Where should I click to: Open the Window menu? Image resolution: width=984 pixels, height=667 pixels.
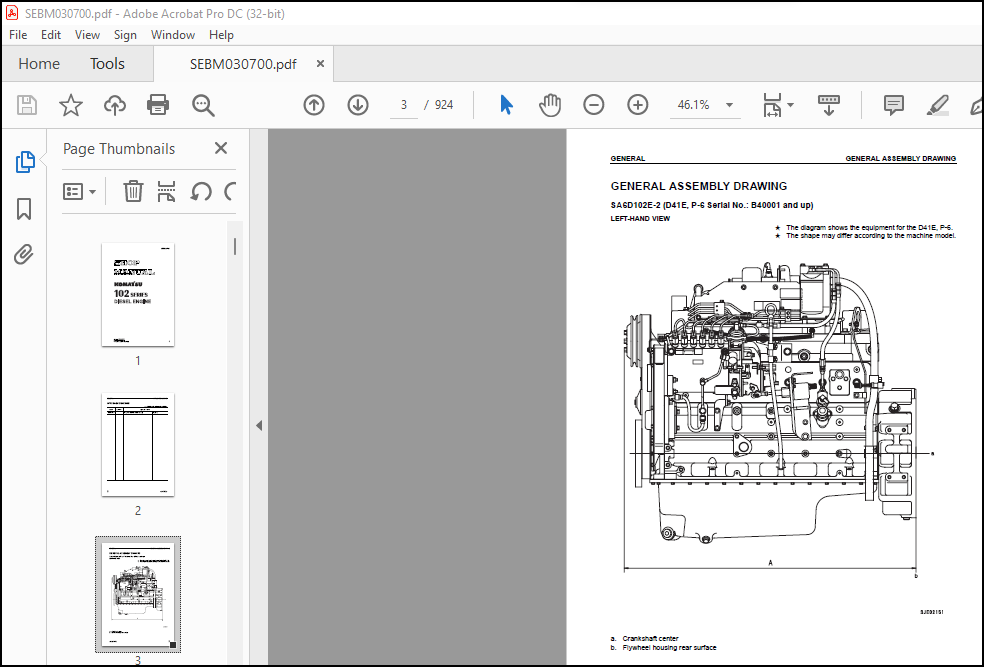pyautogui.click(x=173, y=35)
